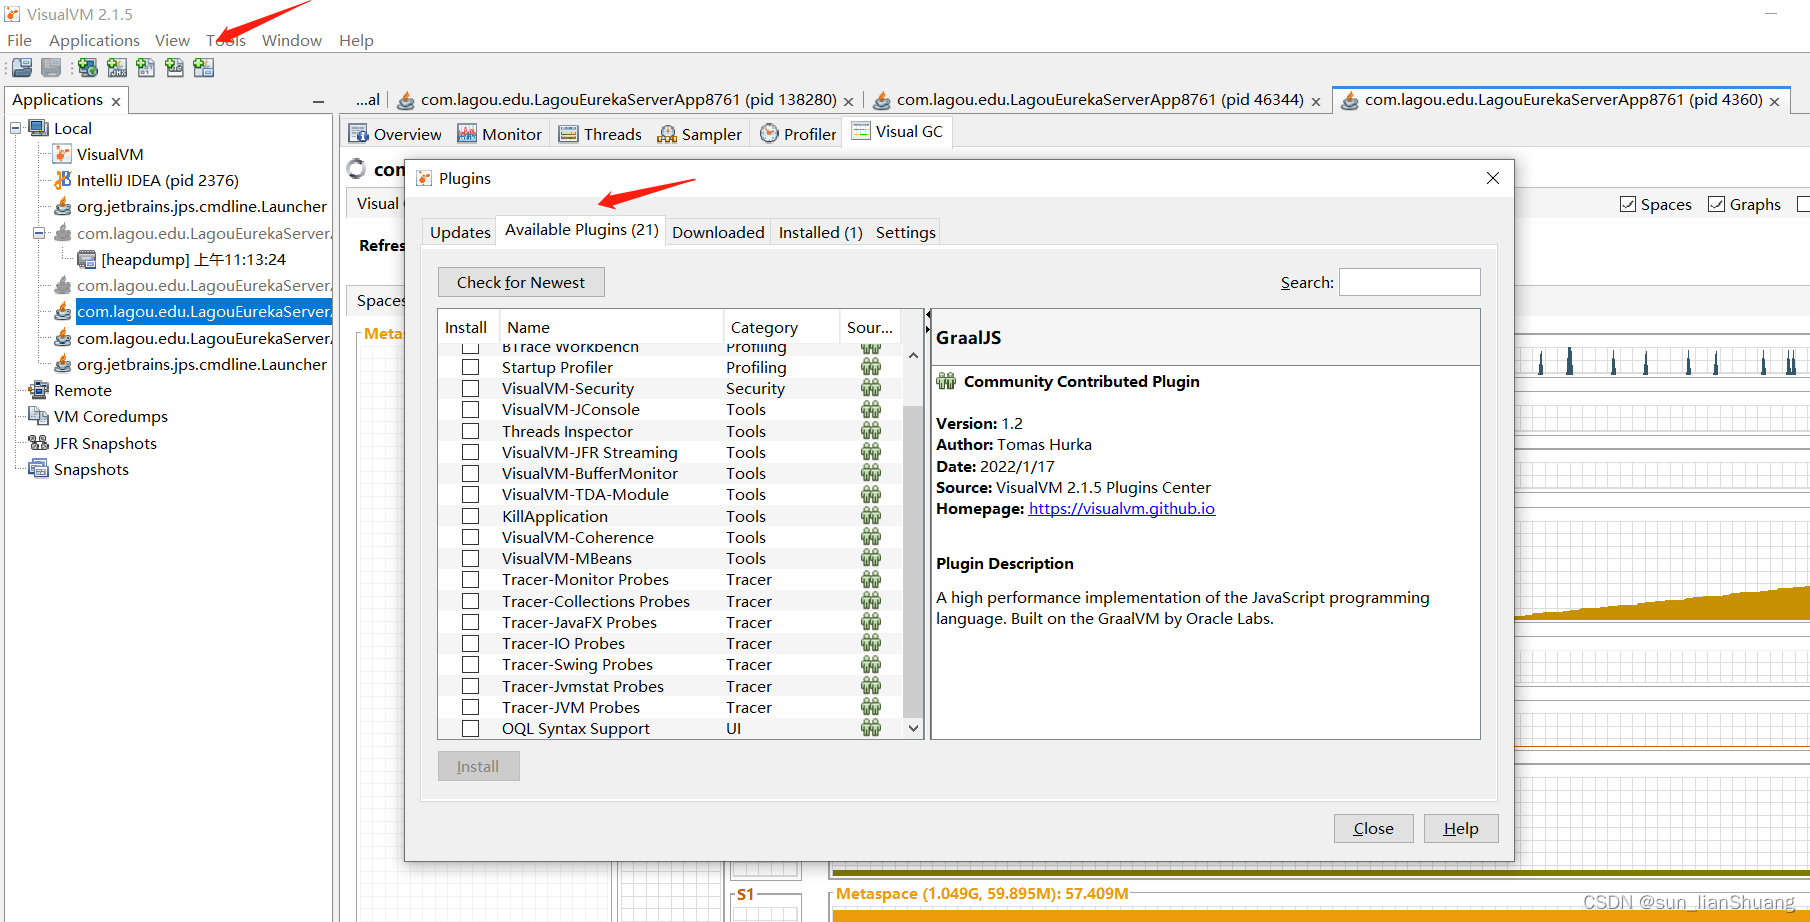Check the Threads Inspector install box
The image size is (1810, 922).
(470, 431)
